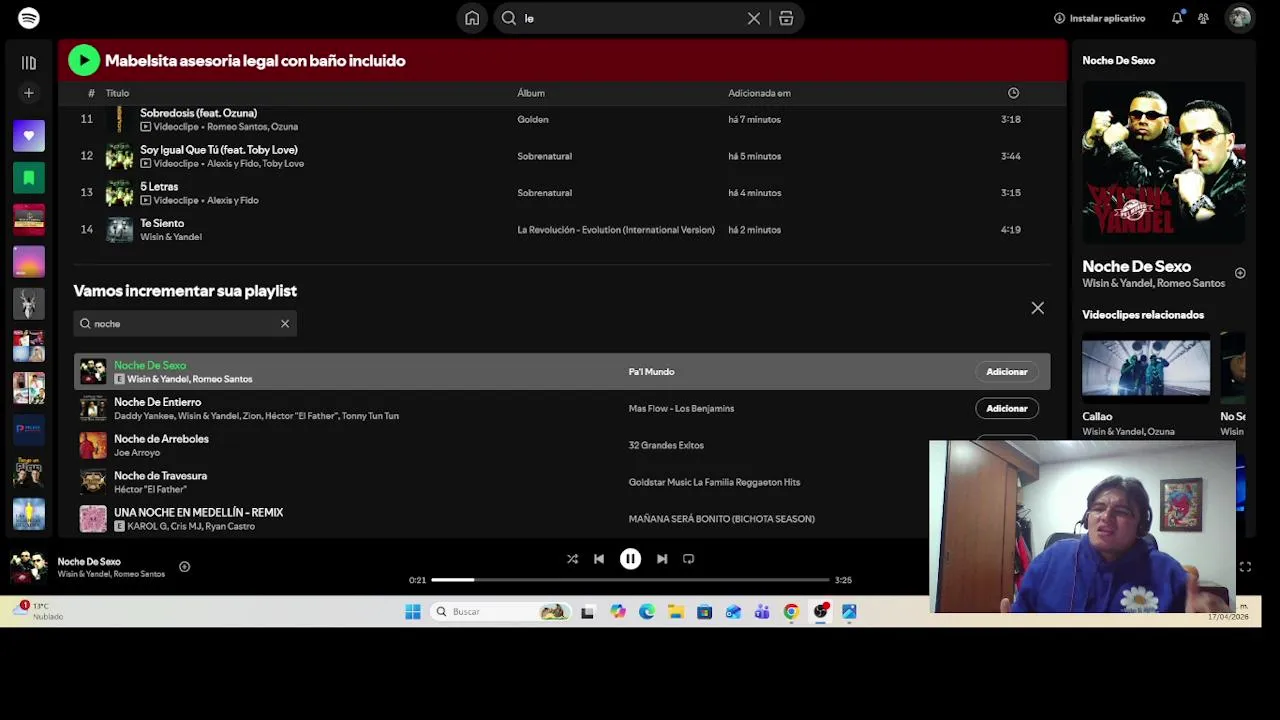Sort by Título column header
The width and height of the screenshot is (1280, 720).
click(x=117, y=93)
